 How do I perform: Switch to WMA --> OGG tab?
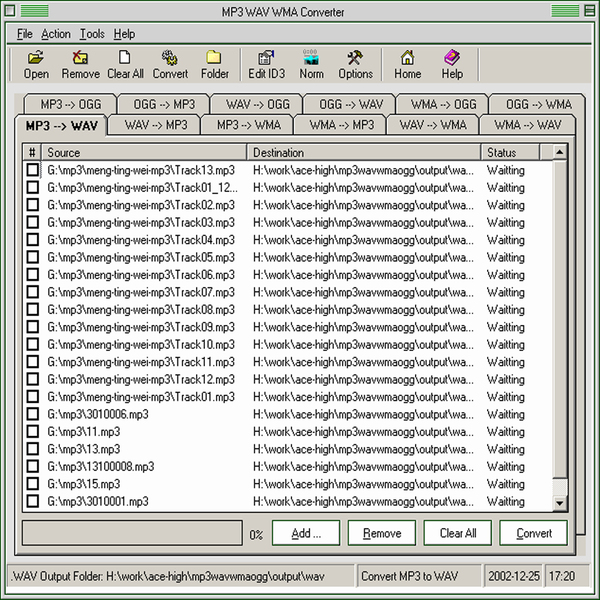pos(443,104)
